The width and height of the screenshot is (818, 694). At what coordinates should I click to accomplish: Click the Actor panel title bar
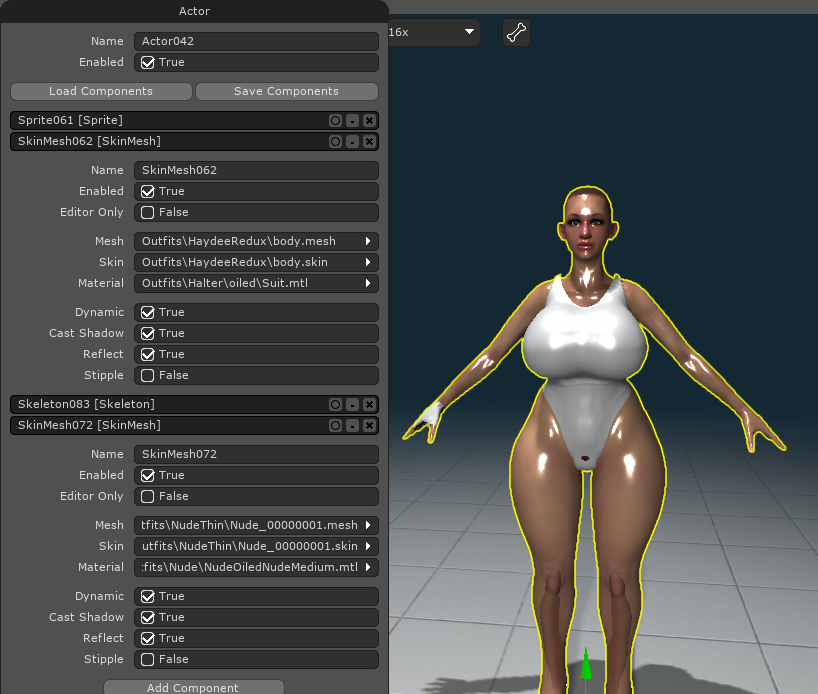194,11
